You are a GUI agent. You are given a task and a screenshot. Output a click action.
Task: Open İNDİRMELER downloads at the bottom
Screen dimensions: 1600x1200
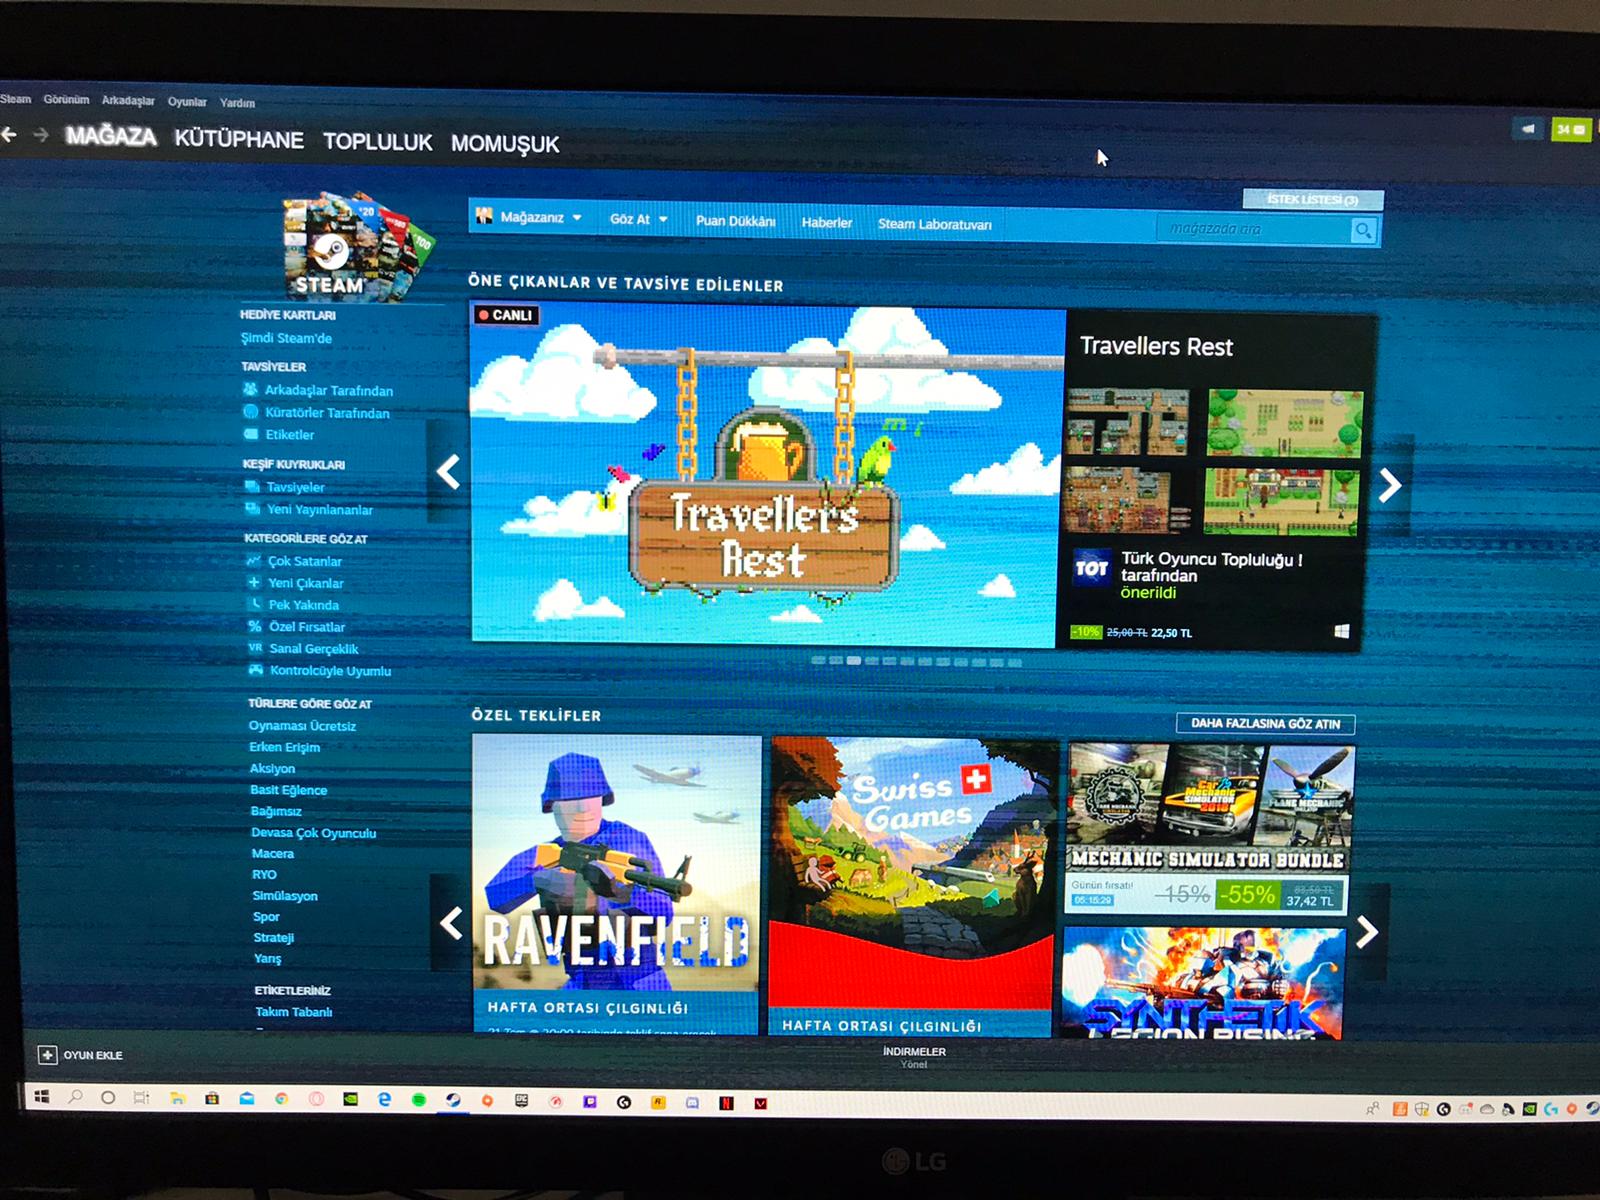point(914,1052)
